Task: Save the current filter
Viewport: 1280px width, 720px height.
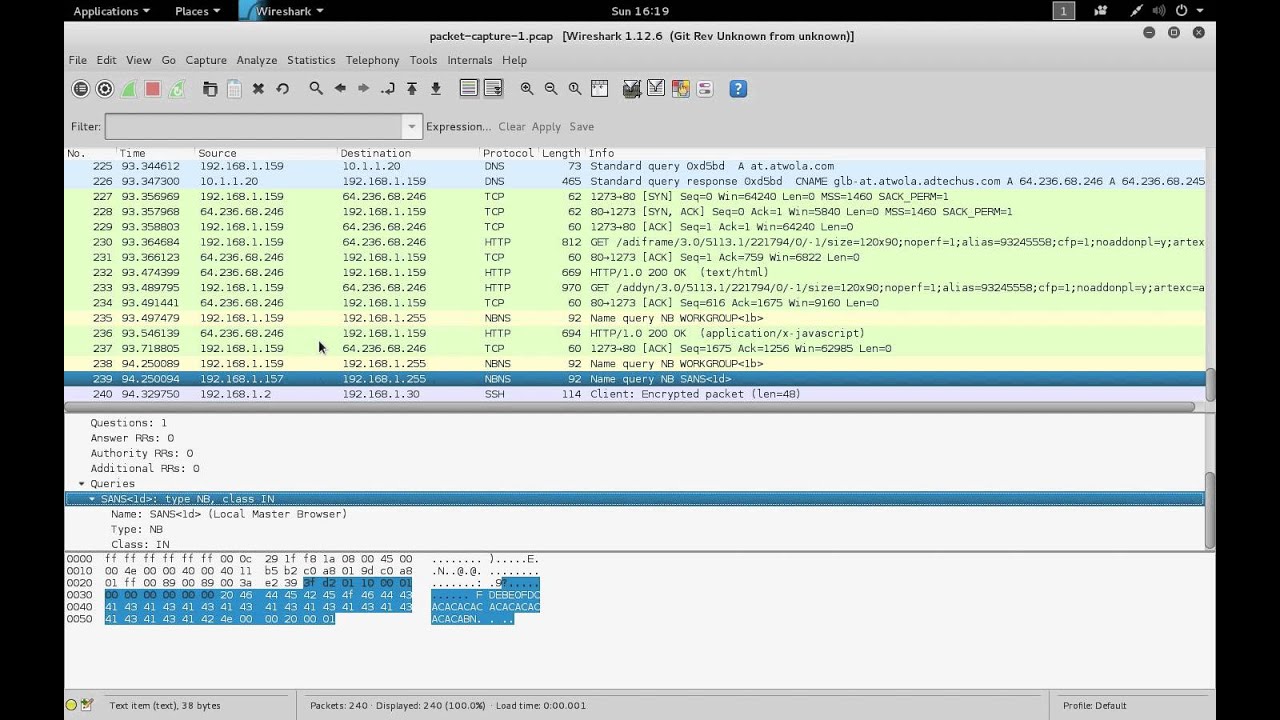Action: click(582, 127)
